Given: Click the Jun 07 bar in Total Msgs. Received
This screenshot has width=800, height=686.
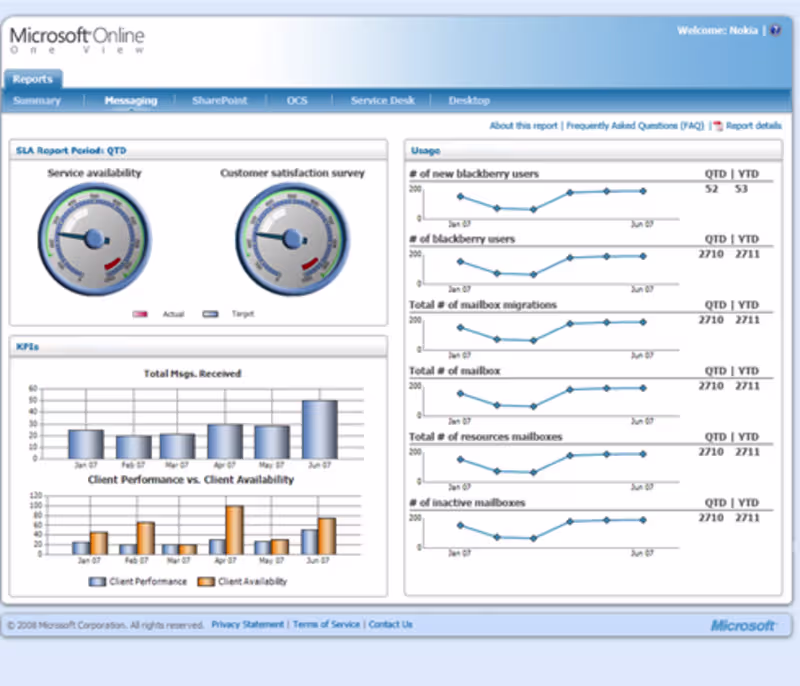Looking at the screenshot, I should click(320, 429).
